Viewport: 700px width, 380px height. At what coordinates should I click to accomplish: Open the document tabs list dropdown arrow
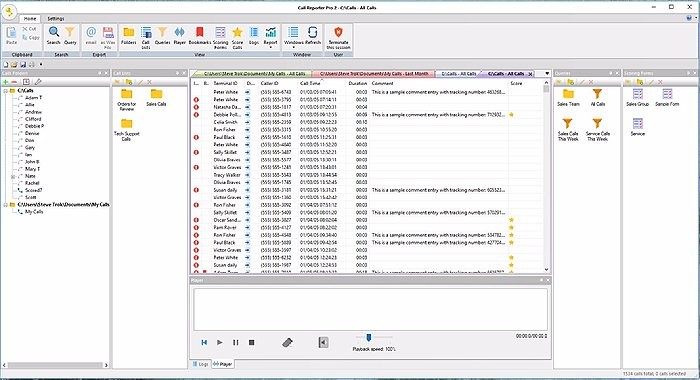[x=547, y=74]
